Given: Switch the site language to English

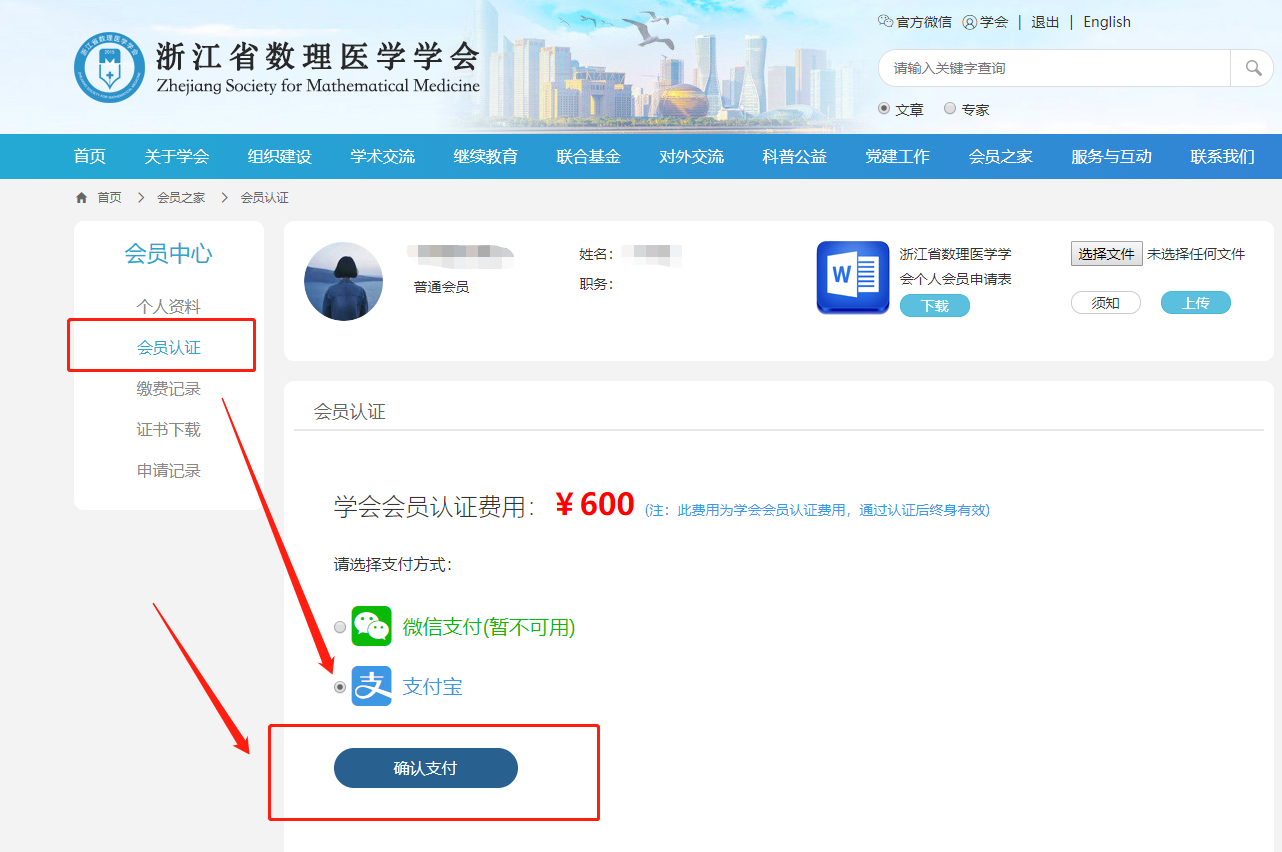Looking at the screenshot, I should [1107, 21].
